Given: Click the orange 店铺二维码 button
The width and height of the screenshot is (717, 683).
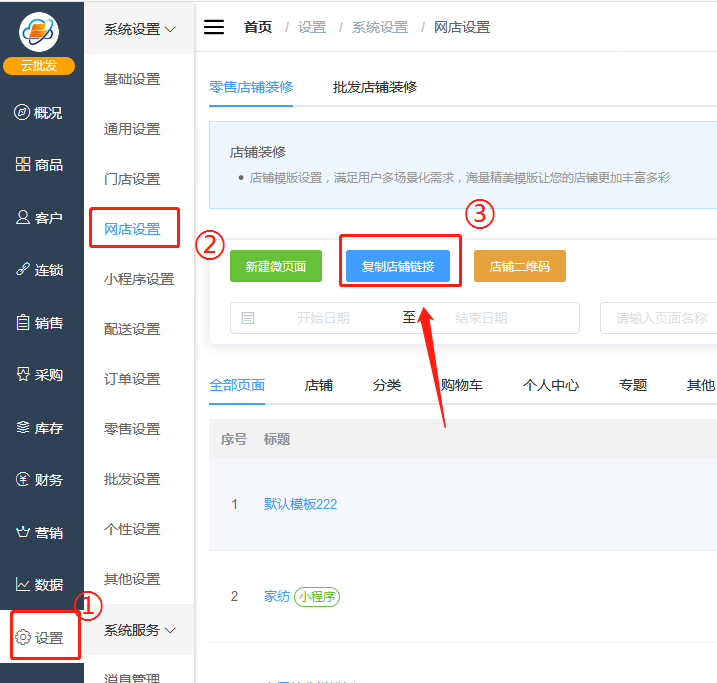Looking at the screenshot, I should click(x=519, y=267).
